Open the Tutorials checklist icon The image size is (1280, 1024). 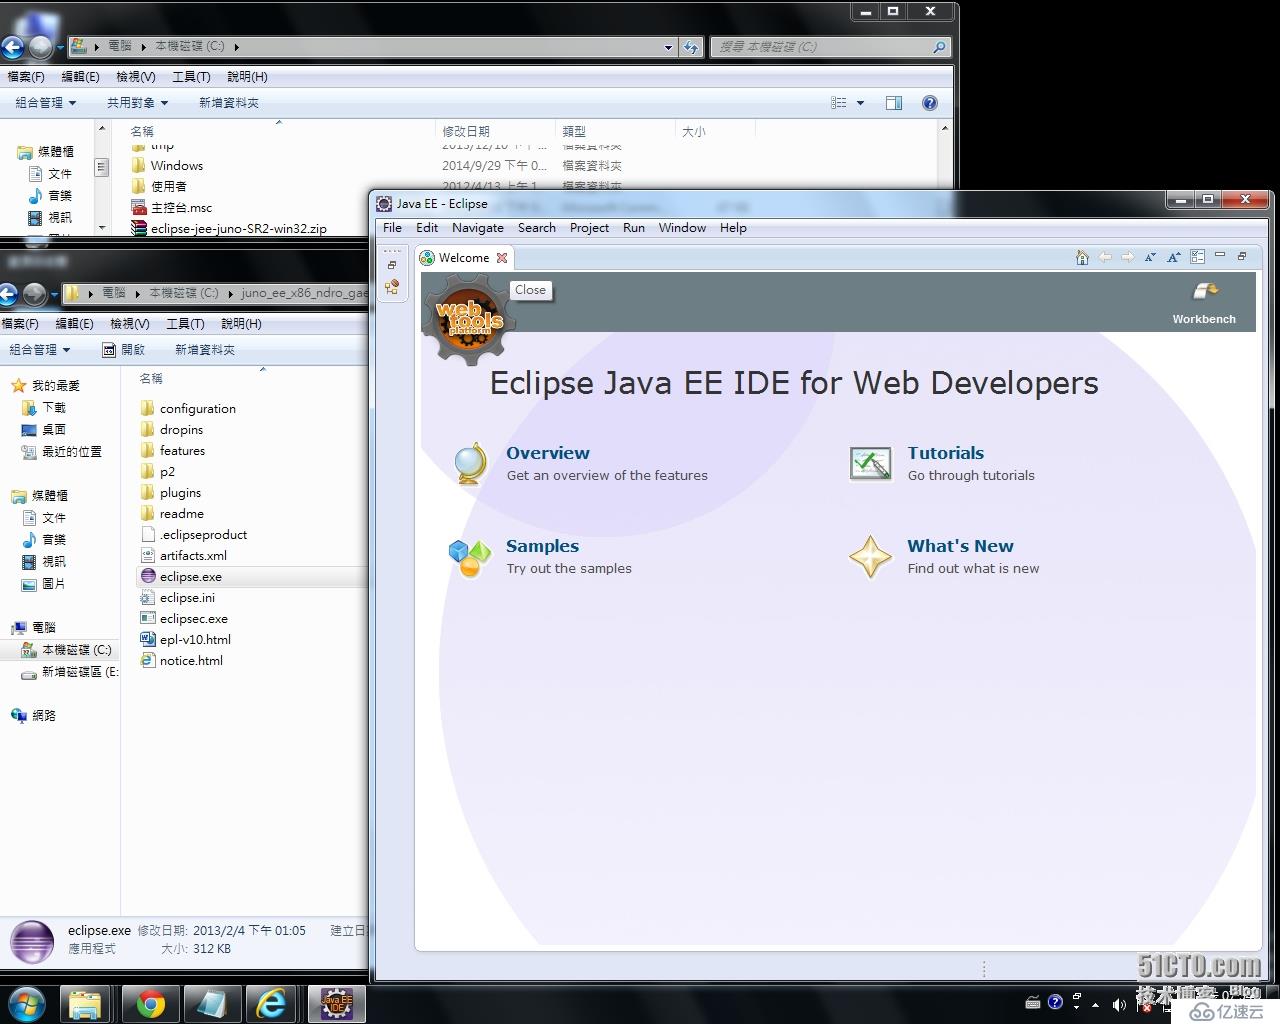click(871, 464)
